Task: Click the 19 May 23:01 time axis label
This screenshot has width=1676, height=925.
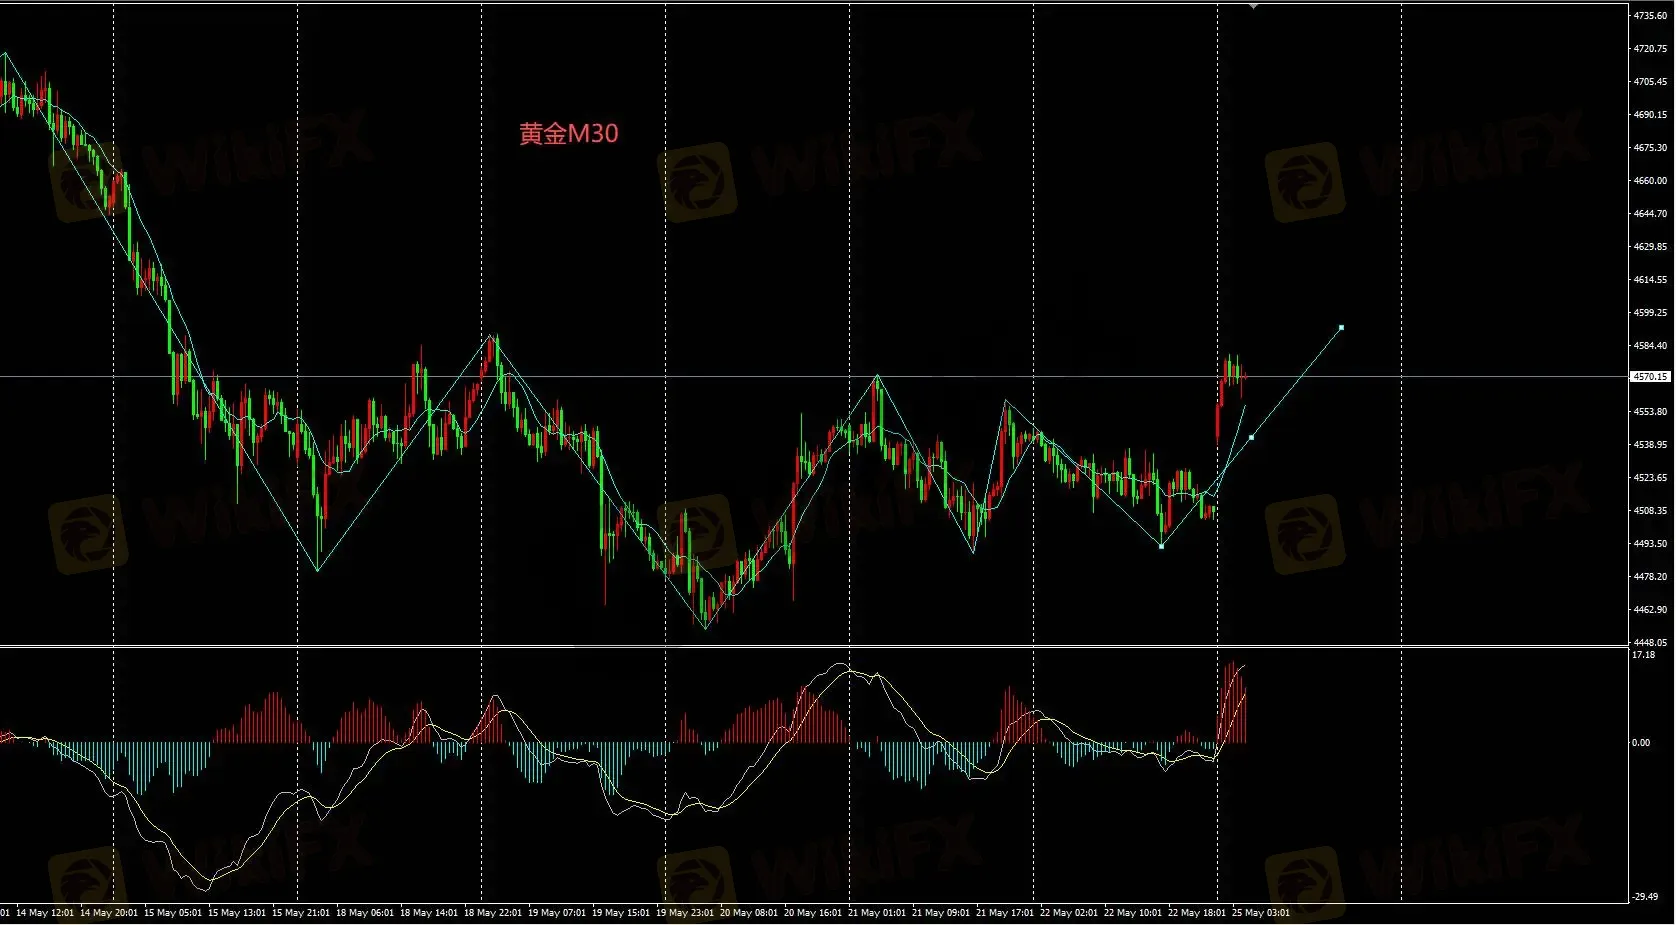Action: 684,913
